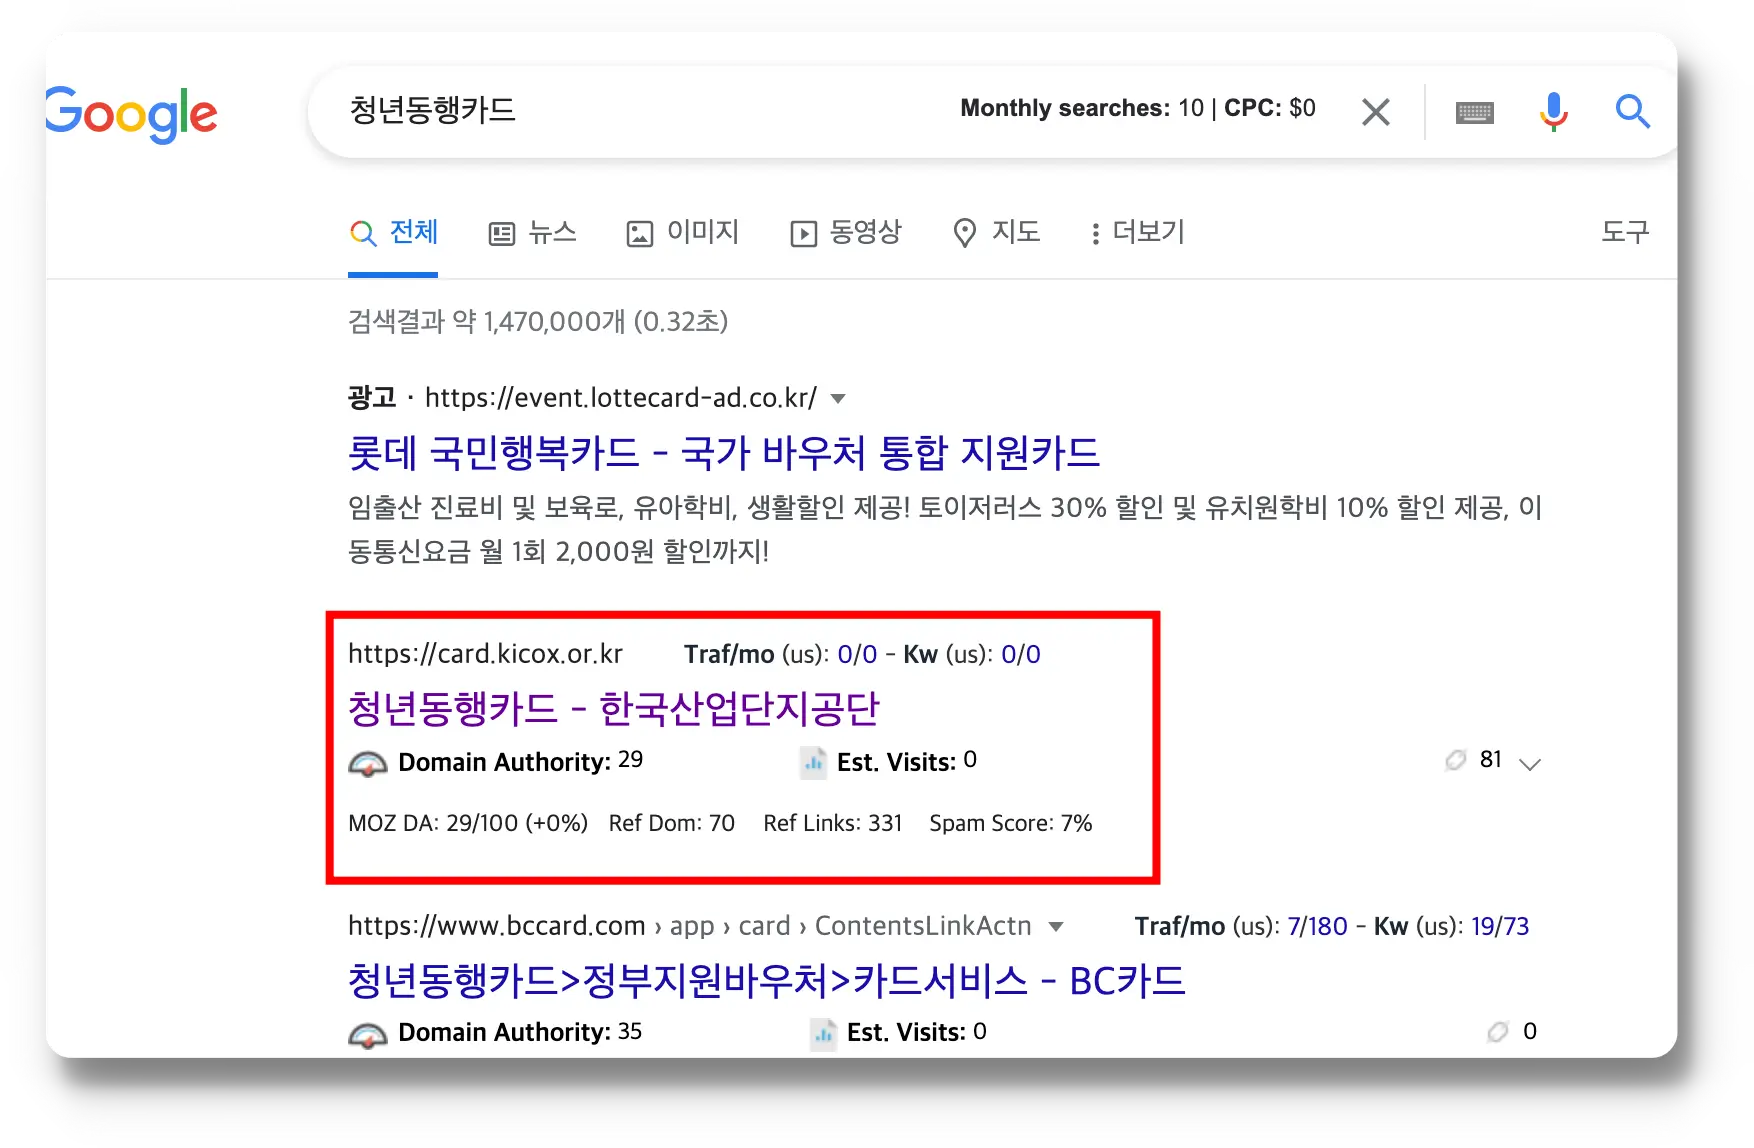Image resolution: width=1754 pixels, height=1148 pixels.
Task: Click the kicox Kw 0/0 value
Action: pyautogui.click(x=1021, y=654)
